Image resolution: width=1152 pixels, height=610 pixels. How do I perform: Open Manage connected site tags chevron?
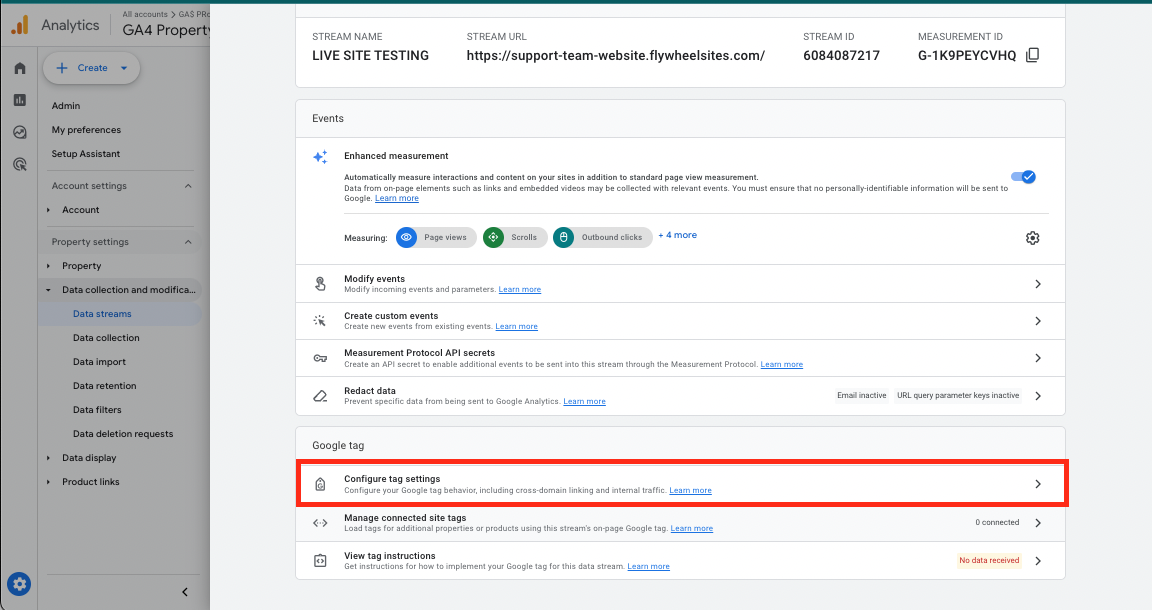tap(1038, 523)
